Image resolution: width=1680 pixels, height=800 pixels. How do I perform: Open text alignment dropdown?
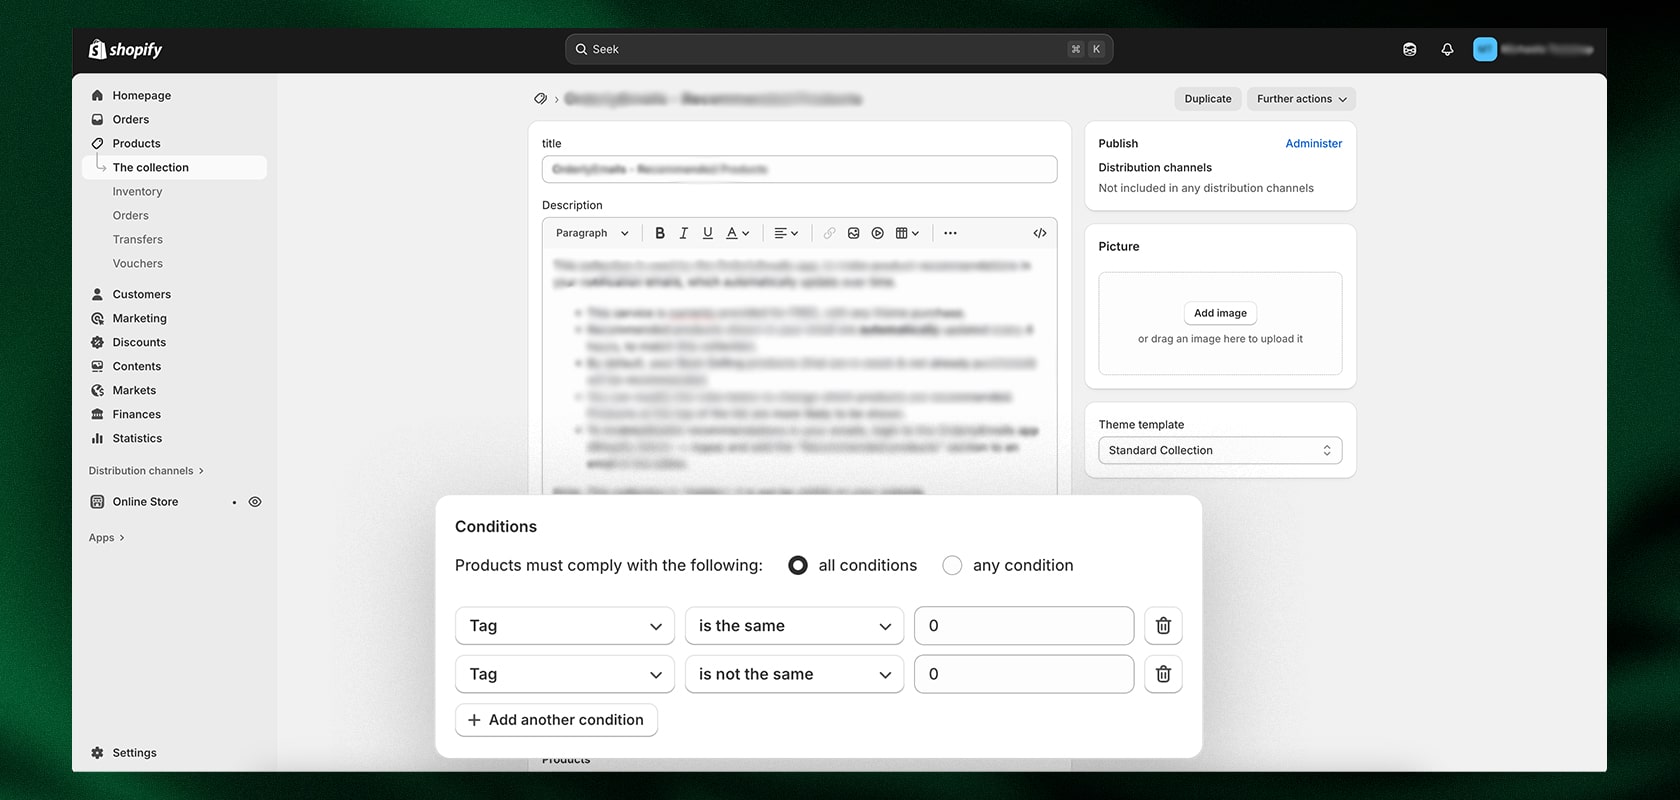(x=786, y=233)
